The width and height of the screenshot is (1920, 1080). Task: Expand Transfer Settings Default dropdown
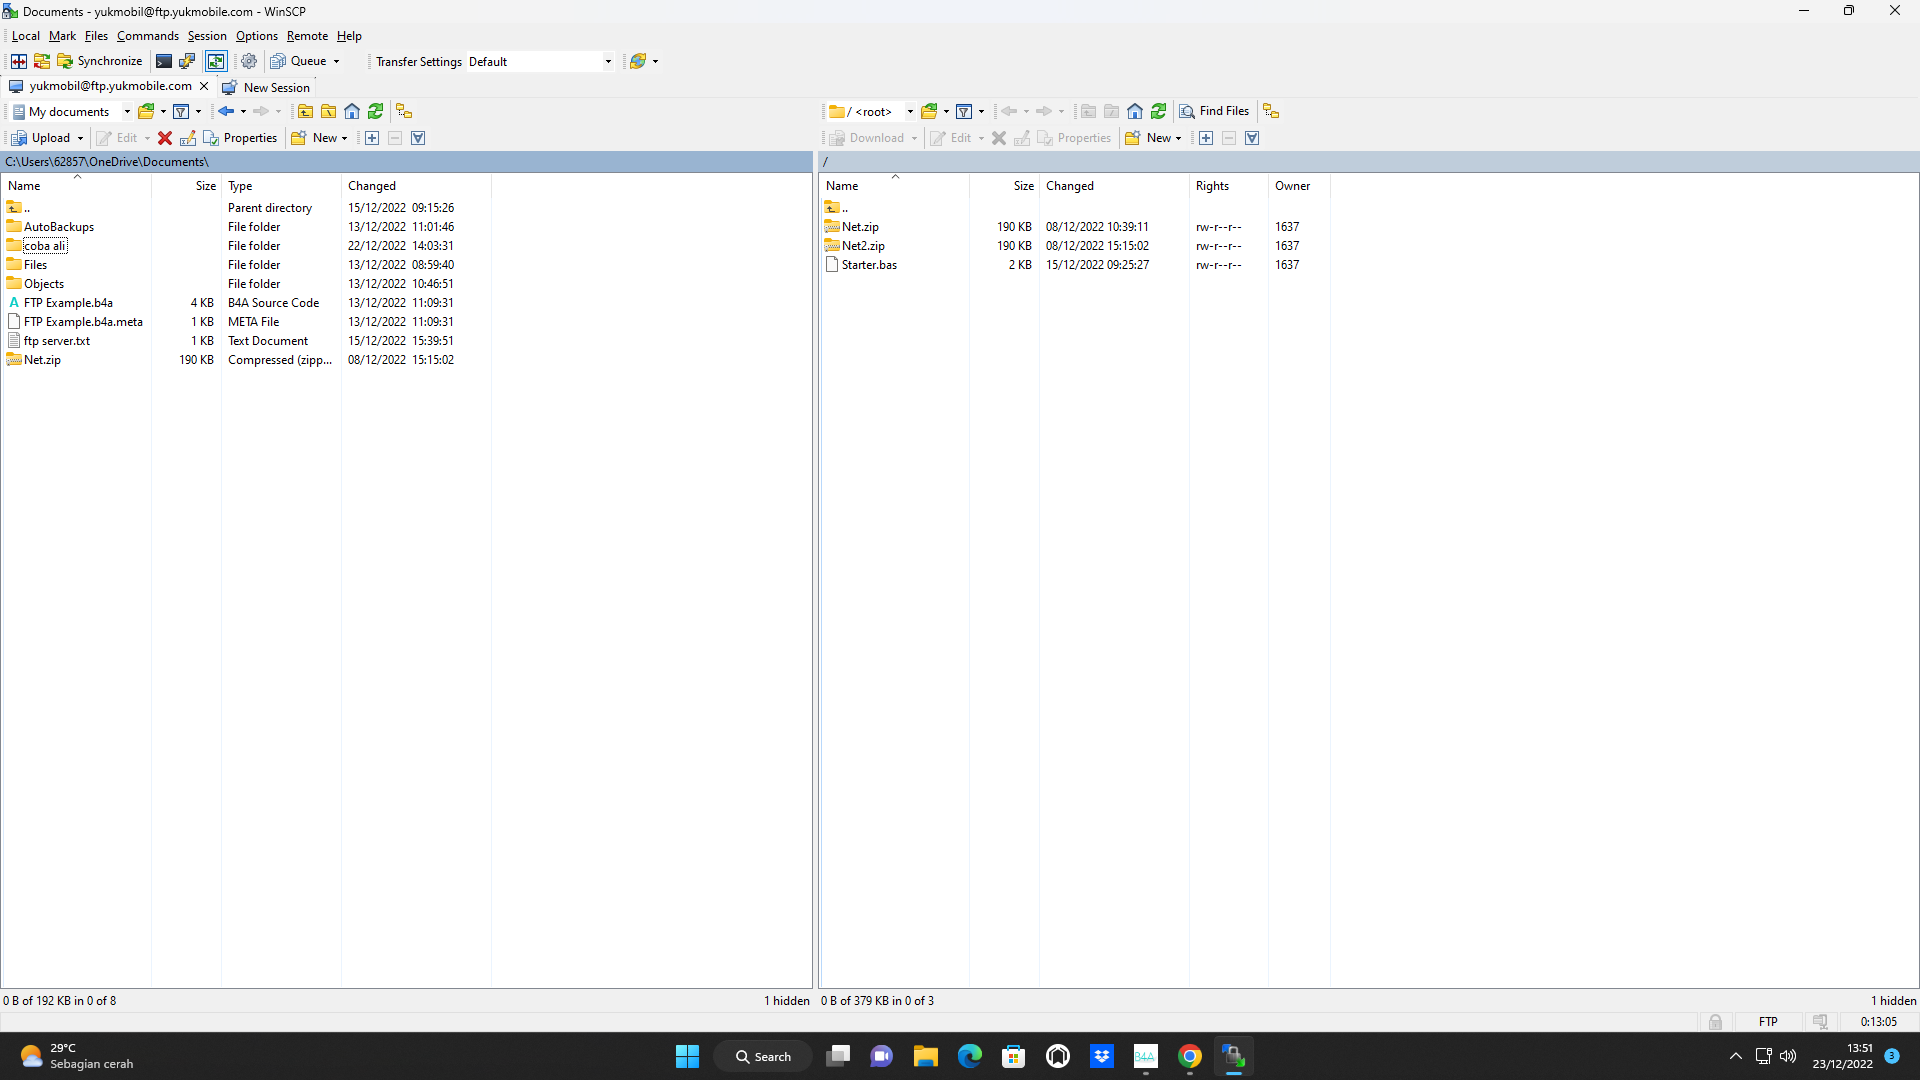[x=607, y=61]
